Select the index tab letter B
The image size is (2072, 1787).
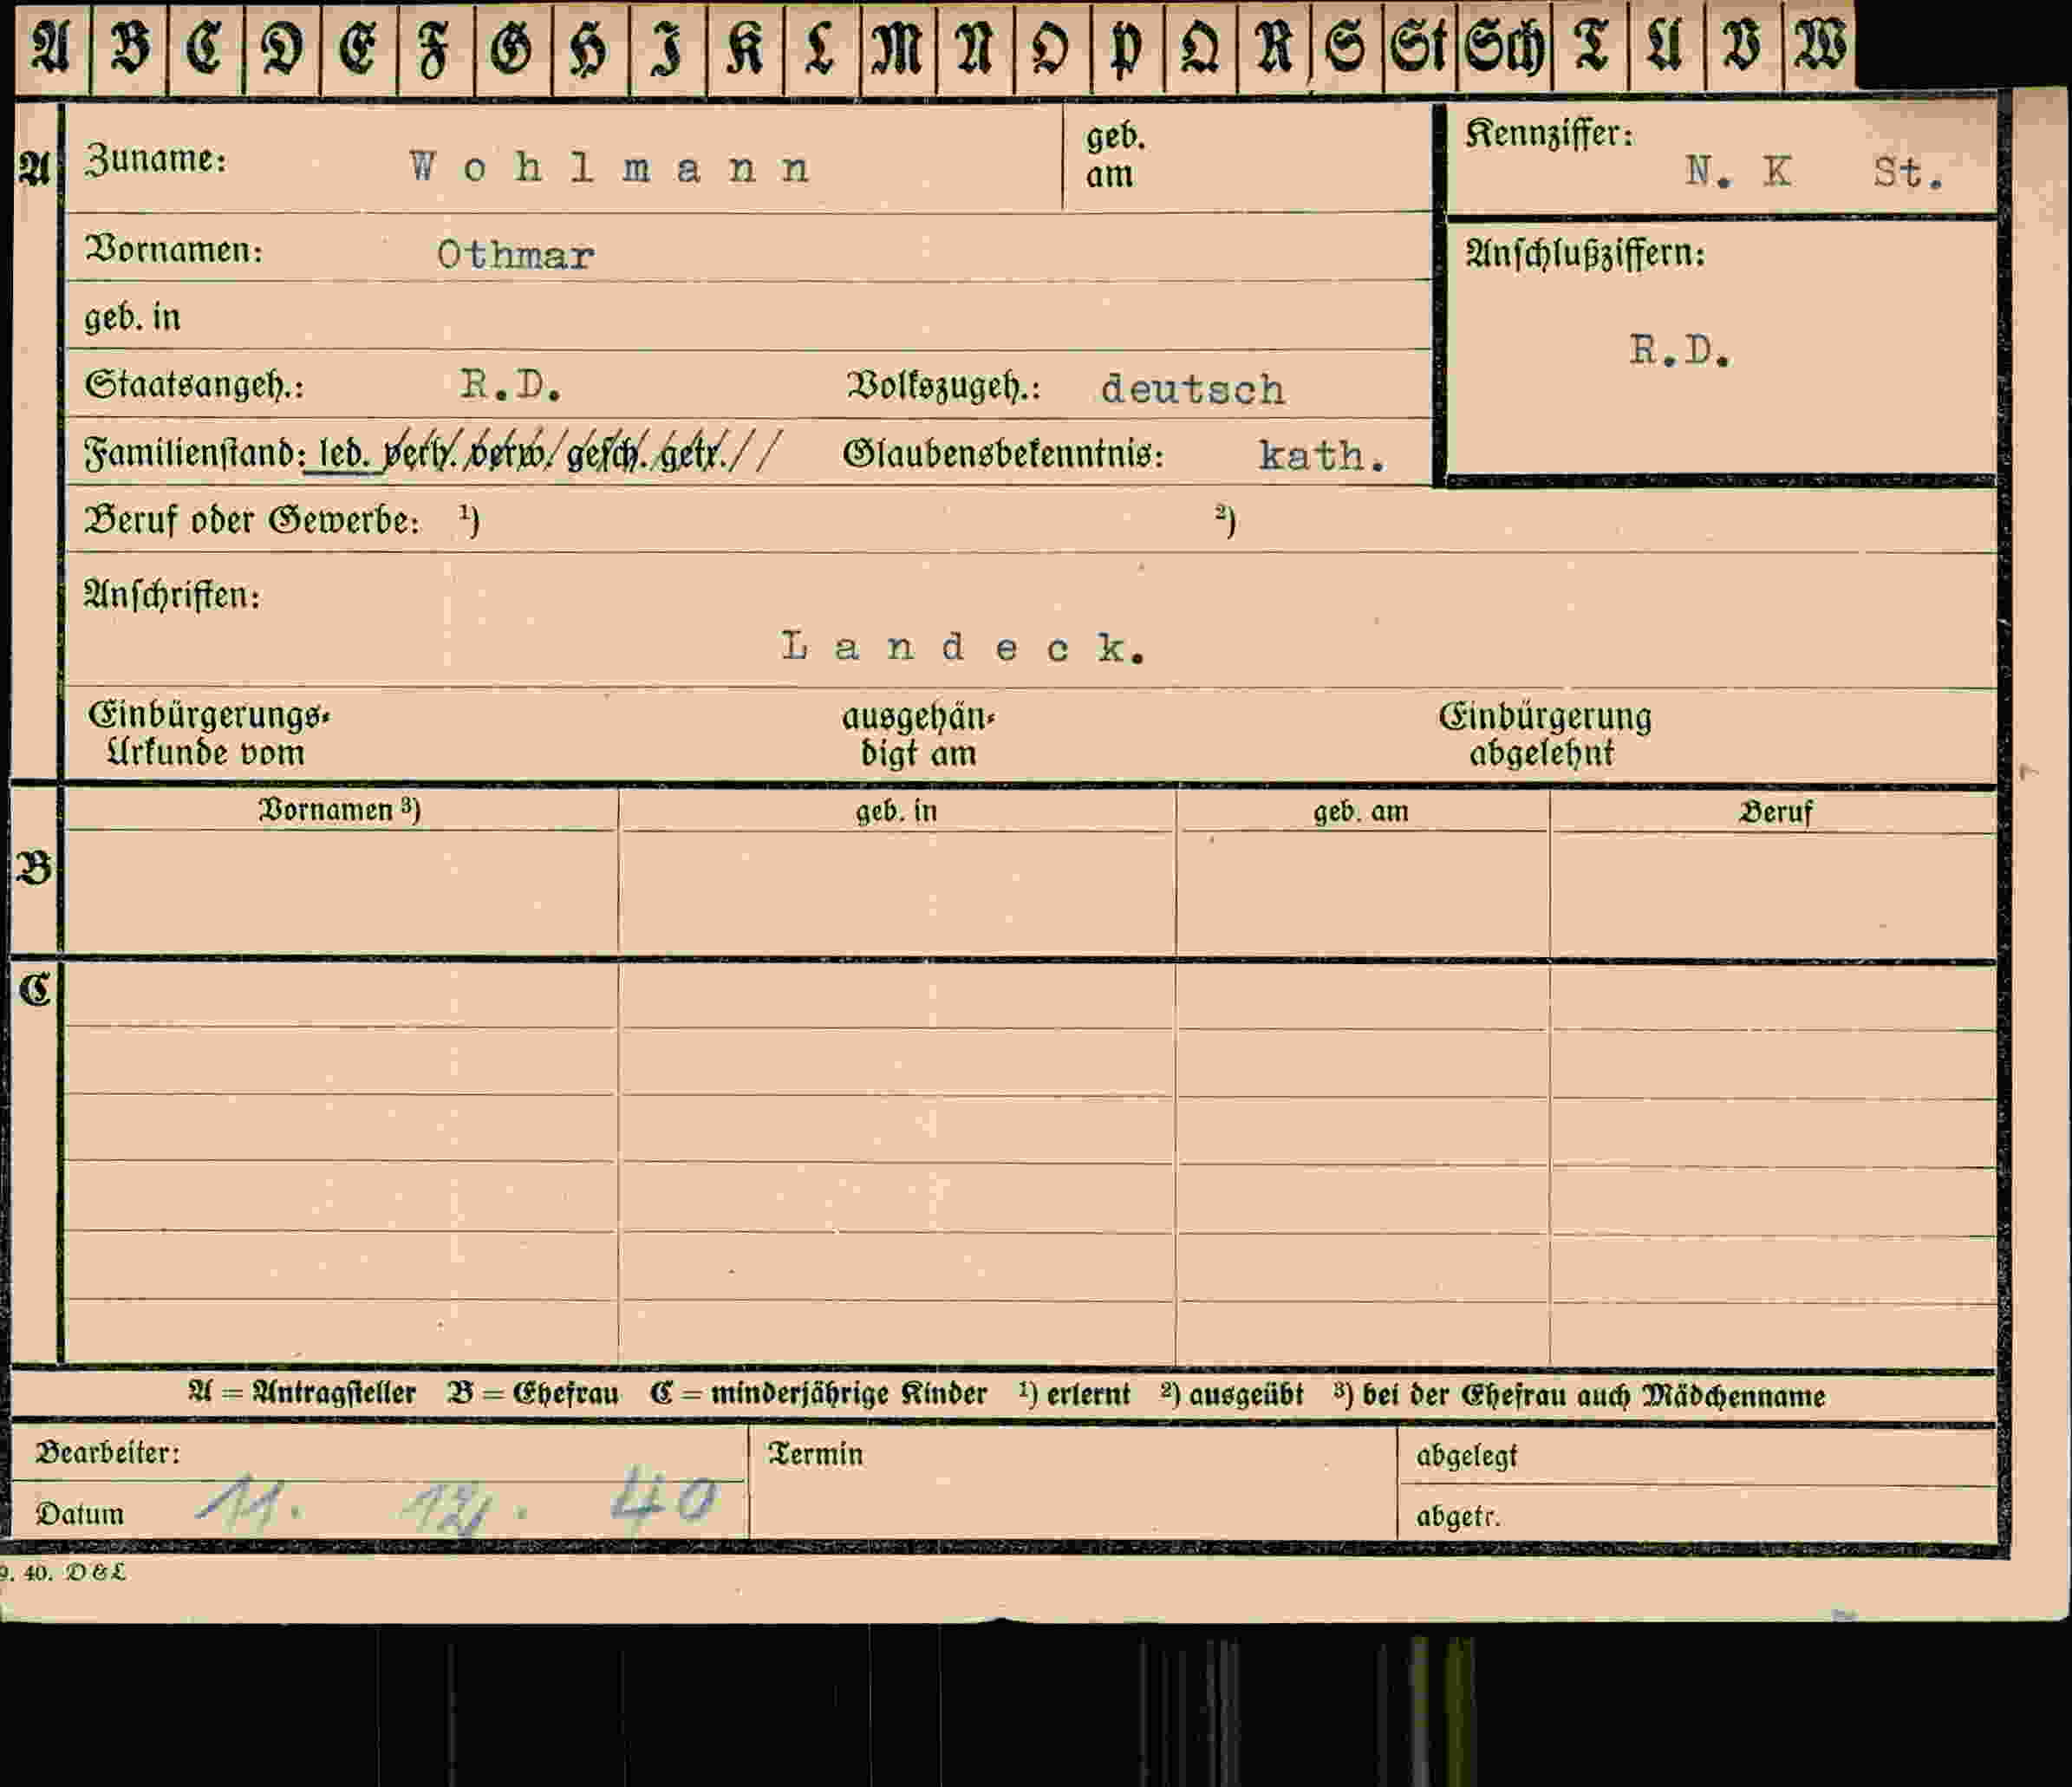coord(130,48)
